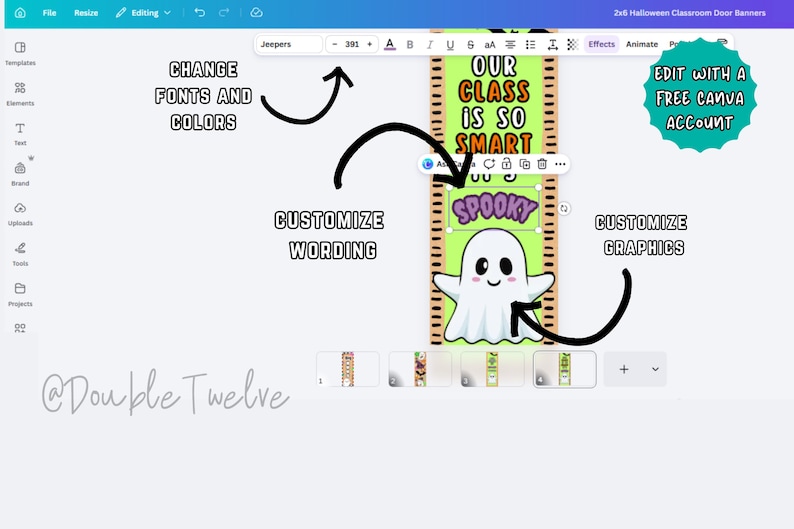Select the SMART text on banner

point(494,143)
